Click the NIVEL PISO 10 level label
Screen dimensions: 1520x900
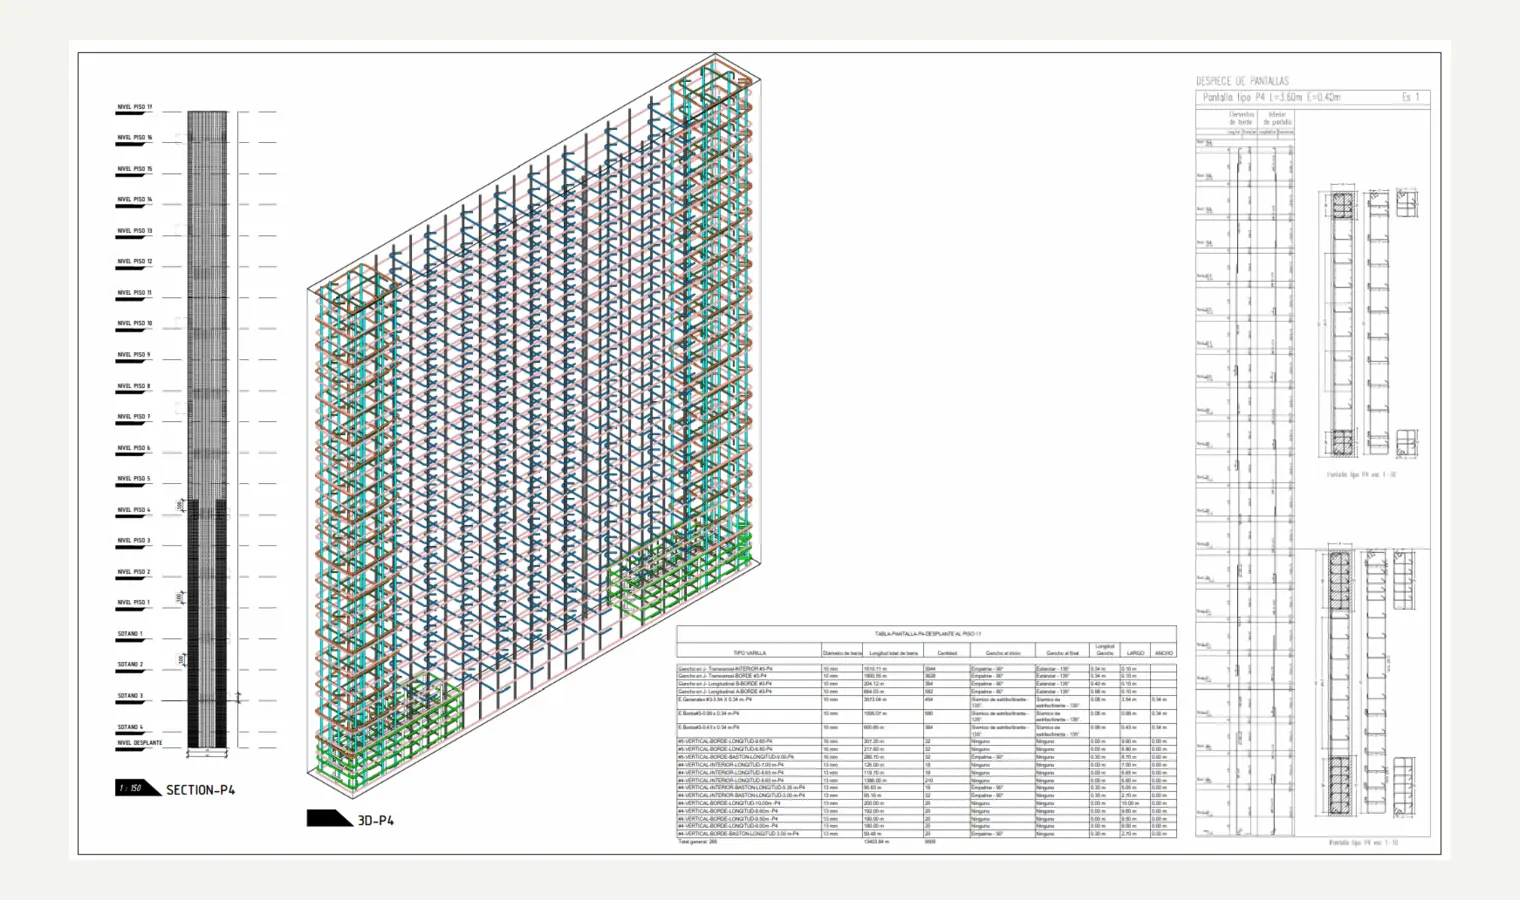click(x=135, y=324)
